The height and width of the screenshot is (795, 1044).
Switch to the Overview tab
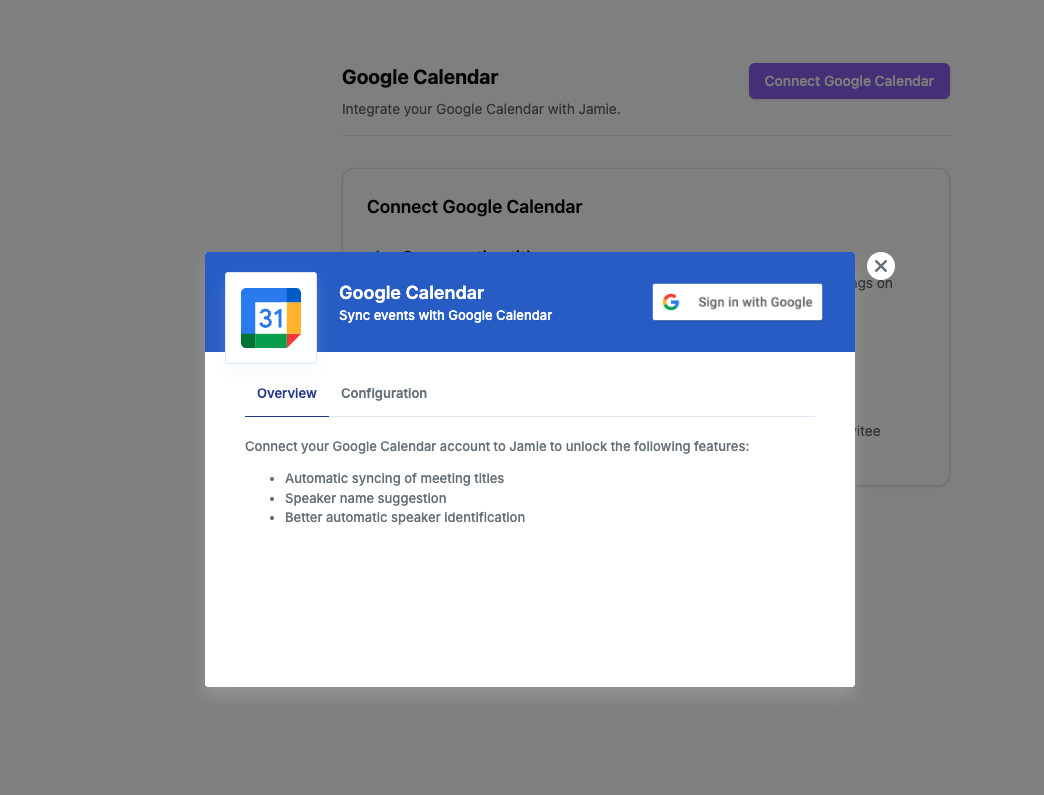pyautogui.click(x=286, y=394)
